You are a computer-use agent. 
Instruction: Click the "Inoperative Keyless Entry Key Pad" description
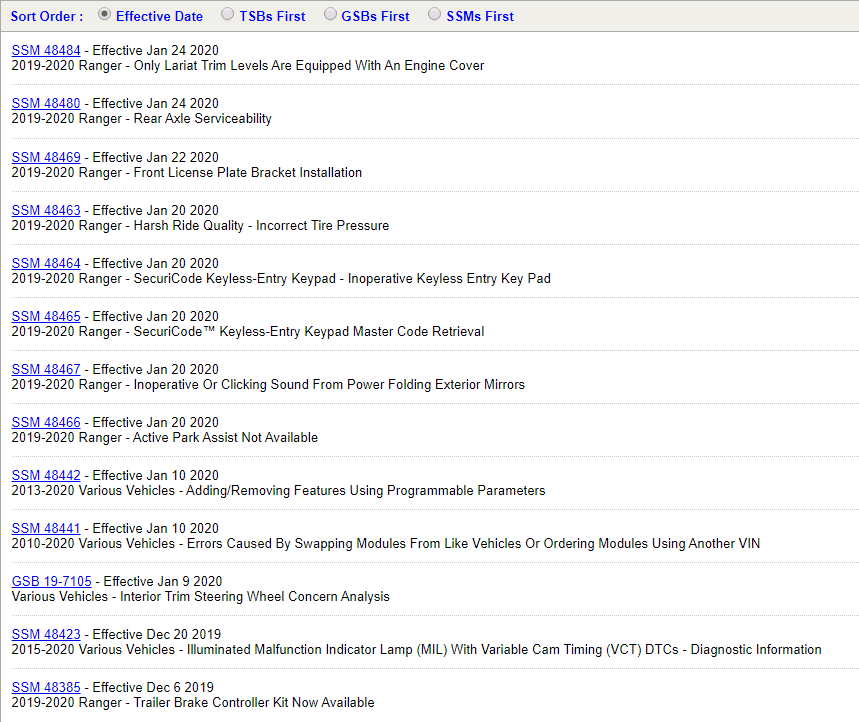point(281,279)
